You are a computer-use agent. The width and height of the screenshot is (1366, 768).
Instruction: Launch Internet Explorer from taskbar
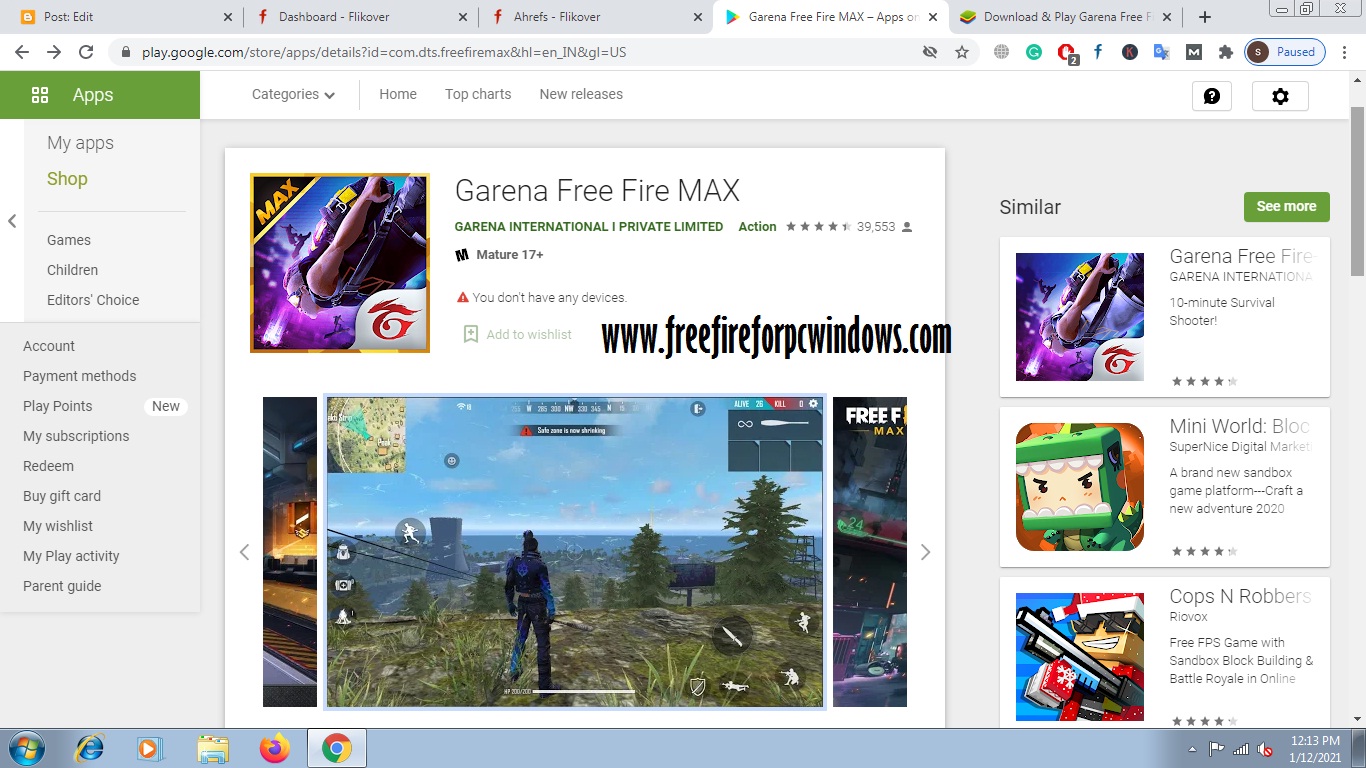(90, 748)
